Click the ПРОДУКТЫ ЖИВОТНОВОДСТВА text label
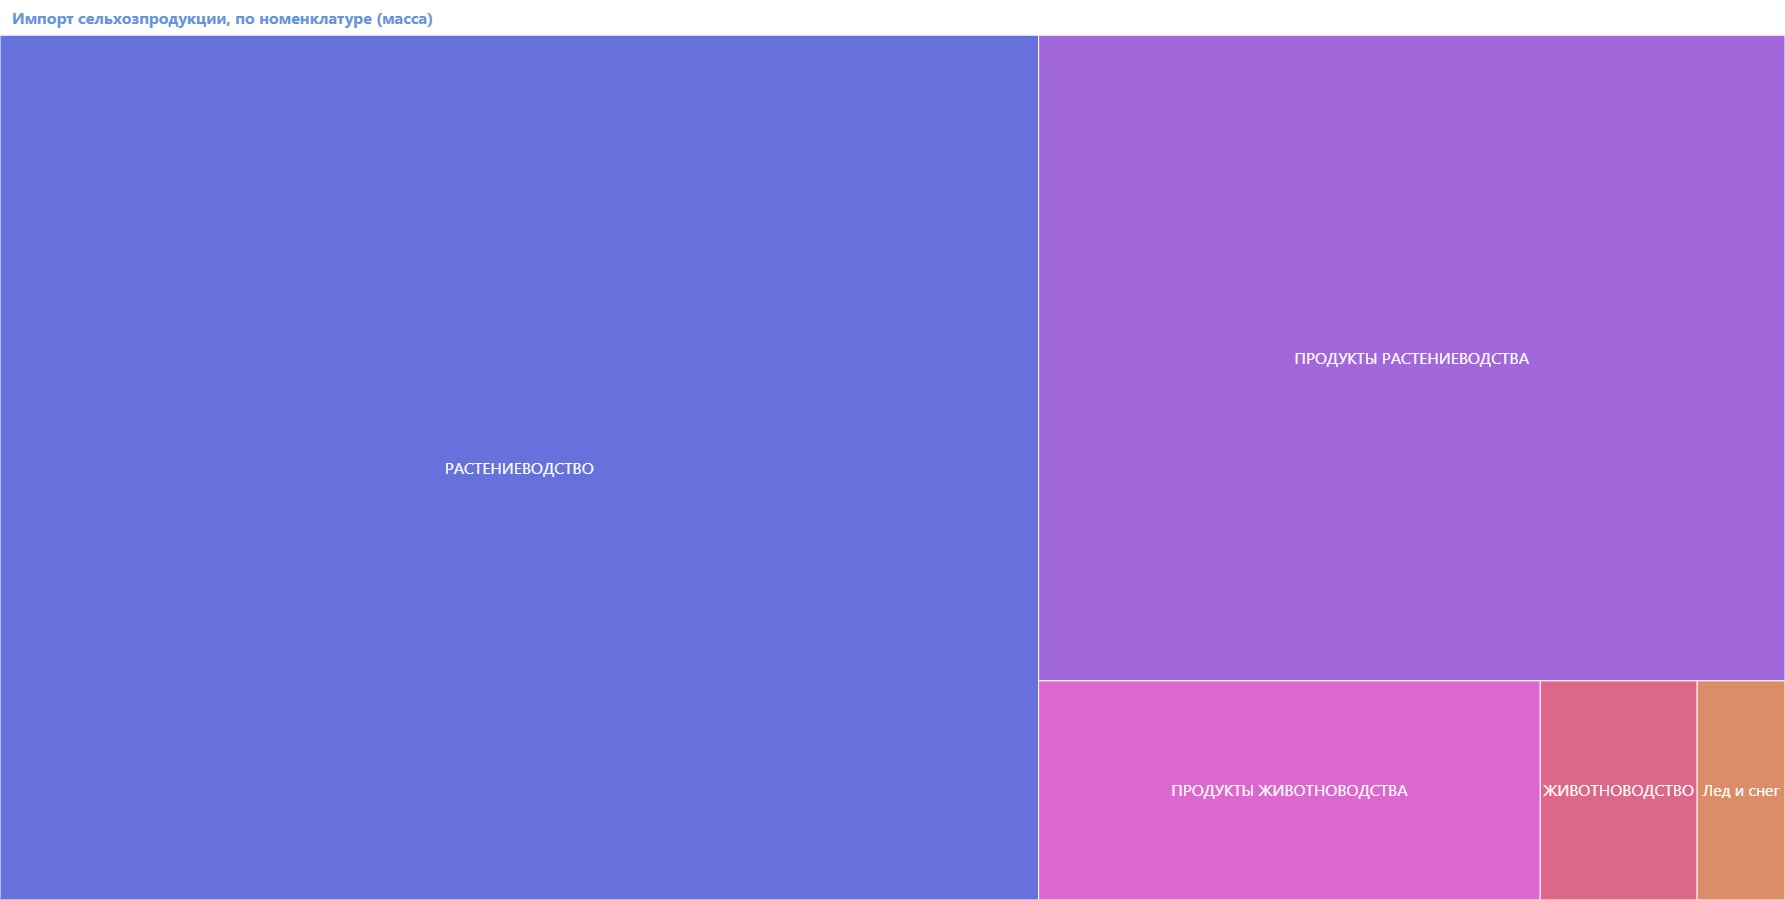1785x900 pixels. (1289, 791)
